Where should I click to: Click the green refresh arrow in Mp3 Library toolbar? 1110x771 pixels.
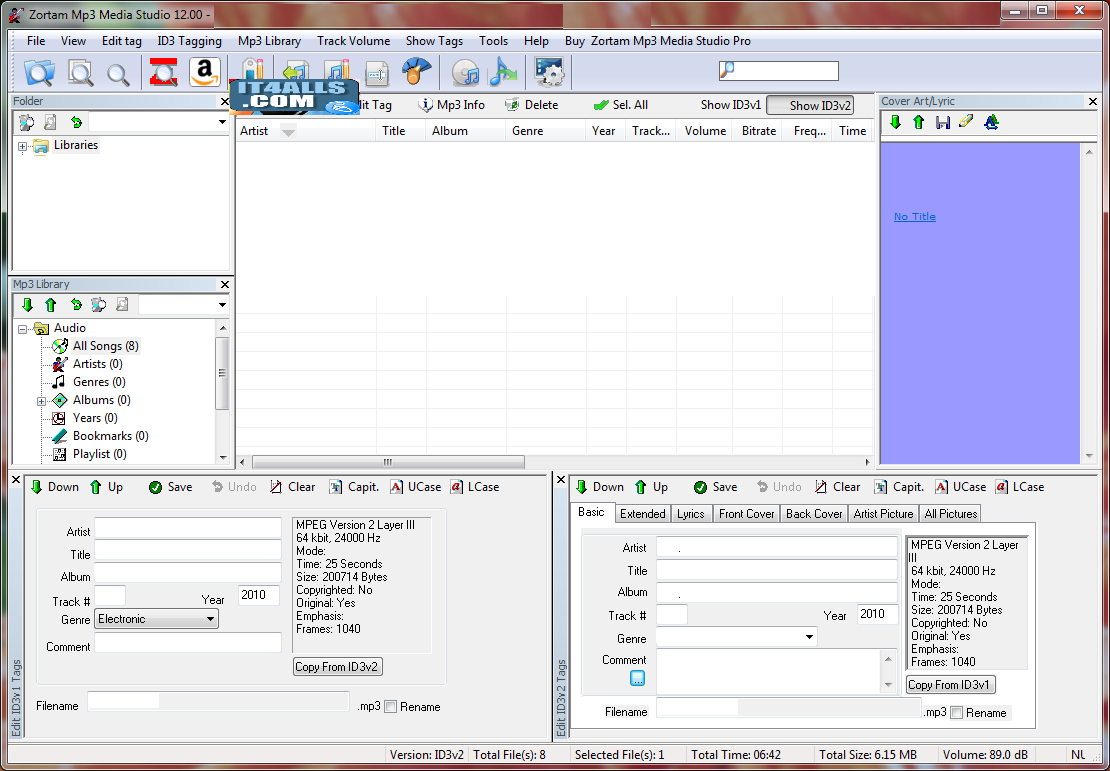pyautogui.click(x=76, y=305)
